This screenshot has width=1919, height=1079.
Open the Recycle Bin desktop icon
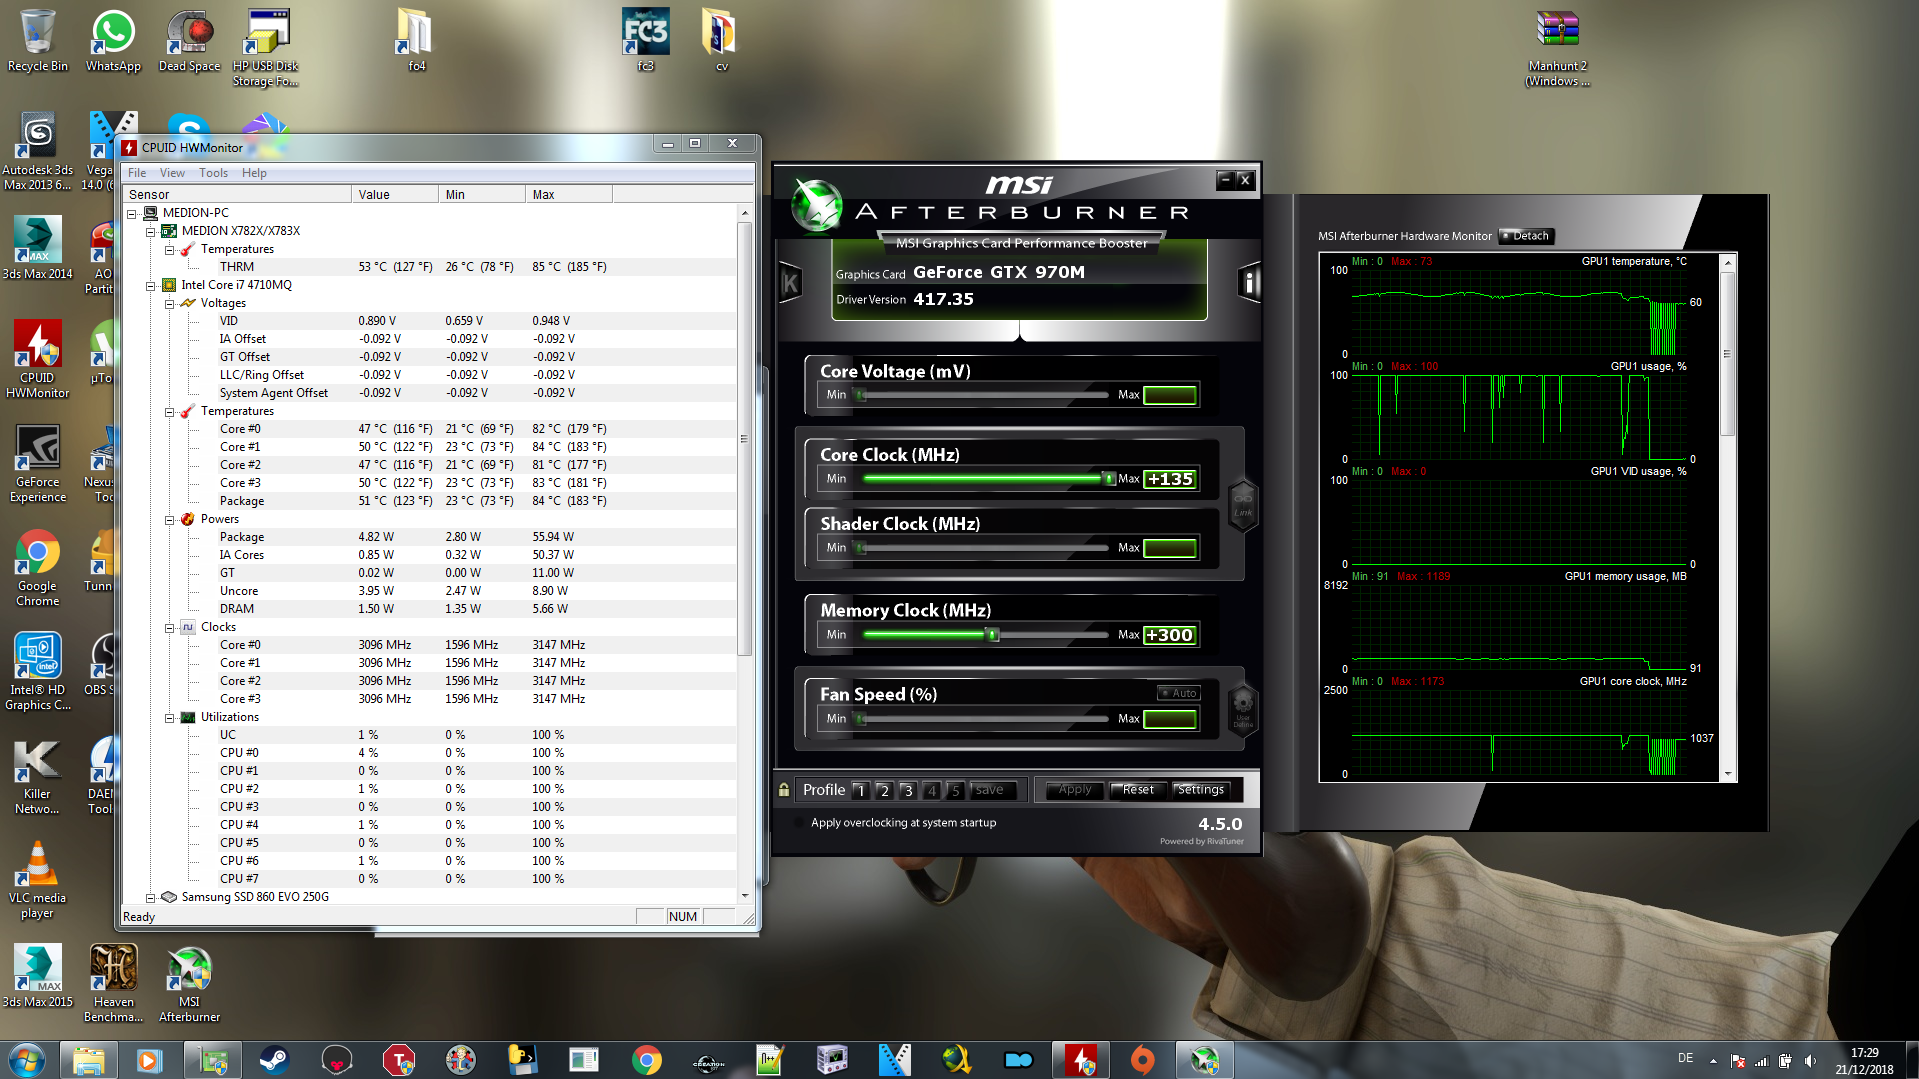click(38, 41)
